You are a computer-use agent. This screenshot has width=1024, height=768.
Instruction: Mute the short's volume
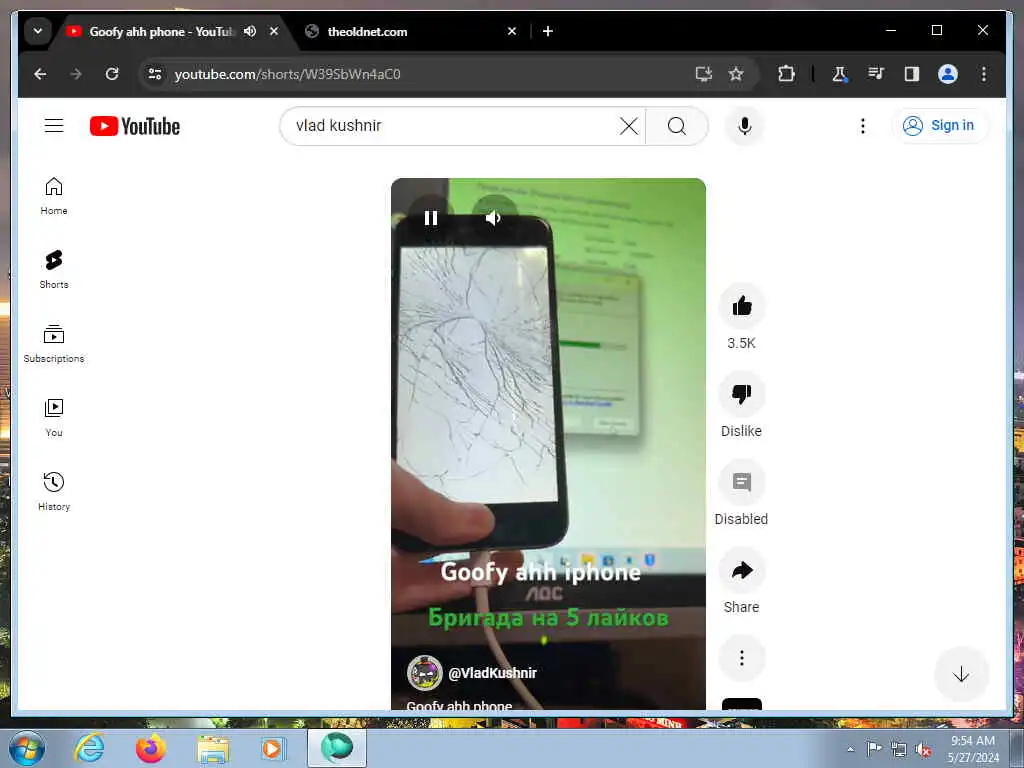(493, 217)
